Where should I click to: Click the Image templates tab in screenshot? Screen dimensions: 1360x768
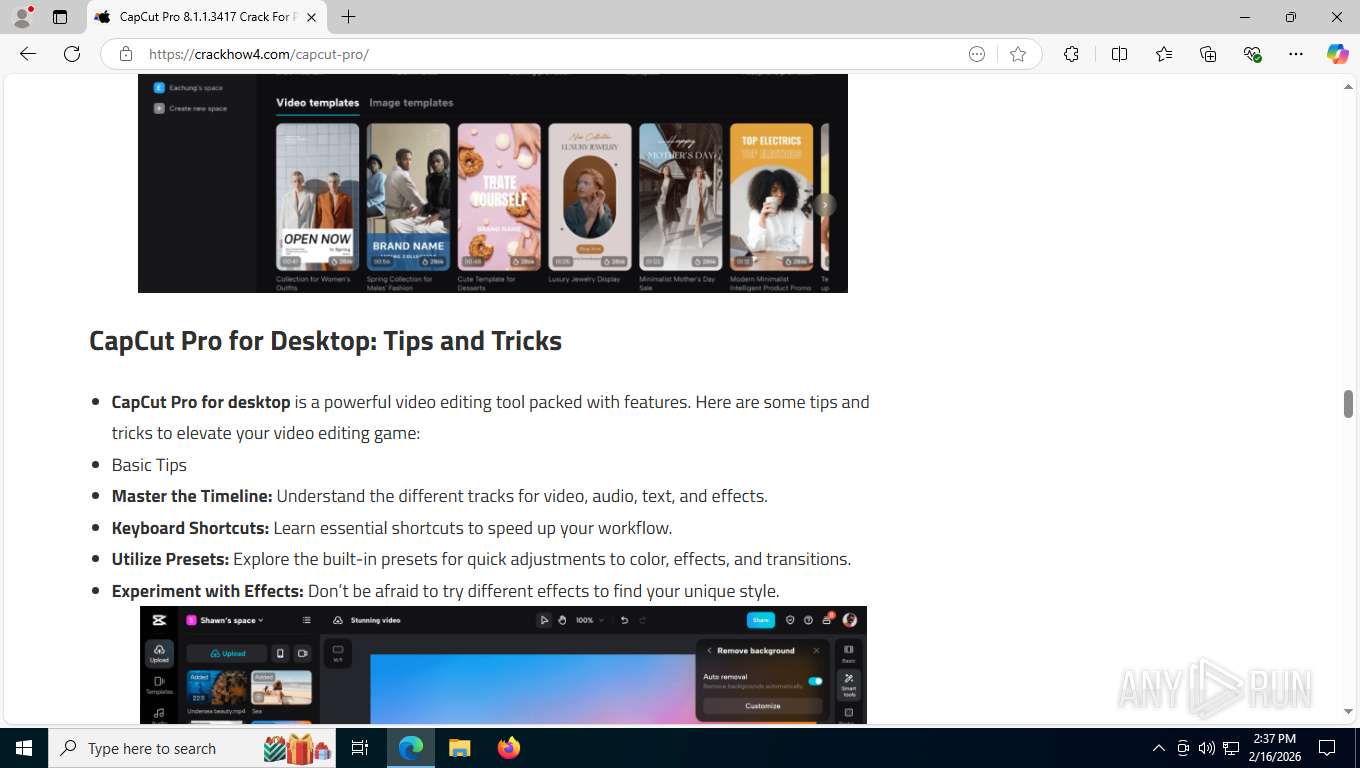[x=411, y=103]
